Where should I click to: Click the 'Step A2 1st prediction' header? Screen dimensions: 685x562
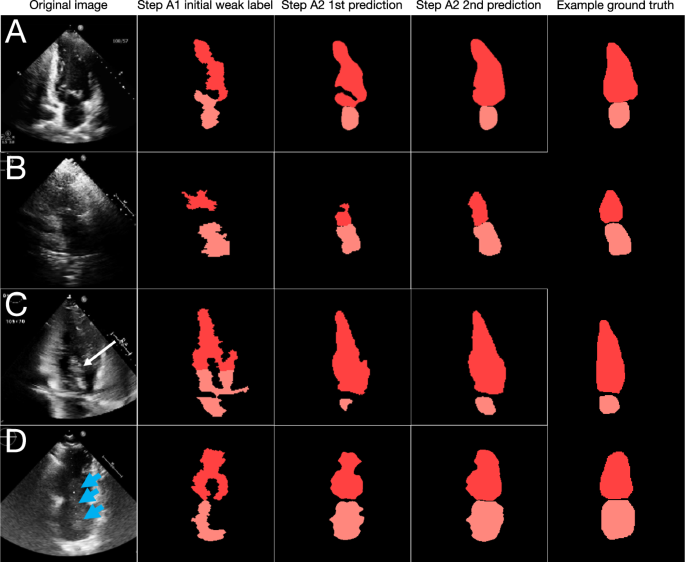tap(342, 6)
